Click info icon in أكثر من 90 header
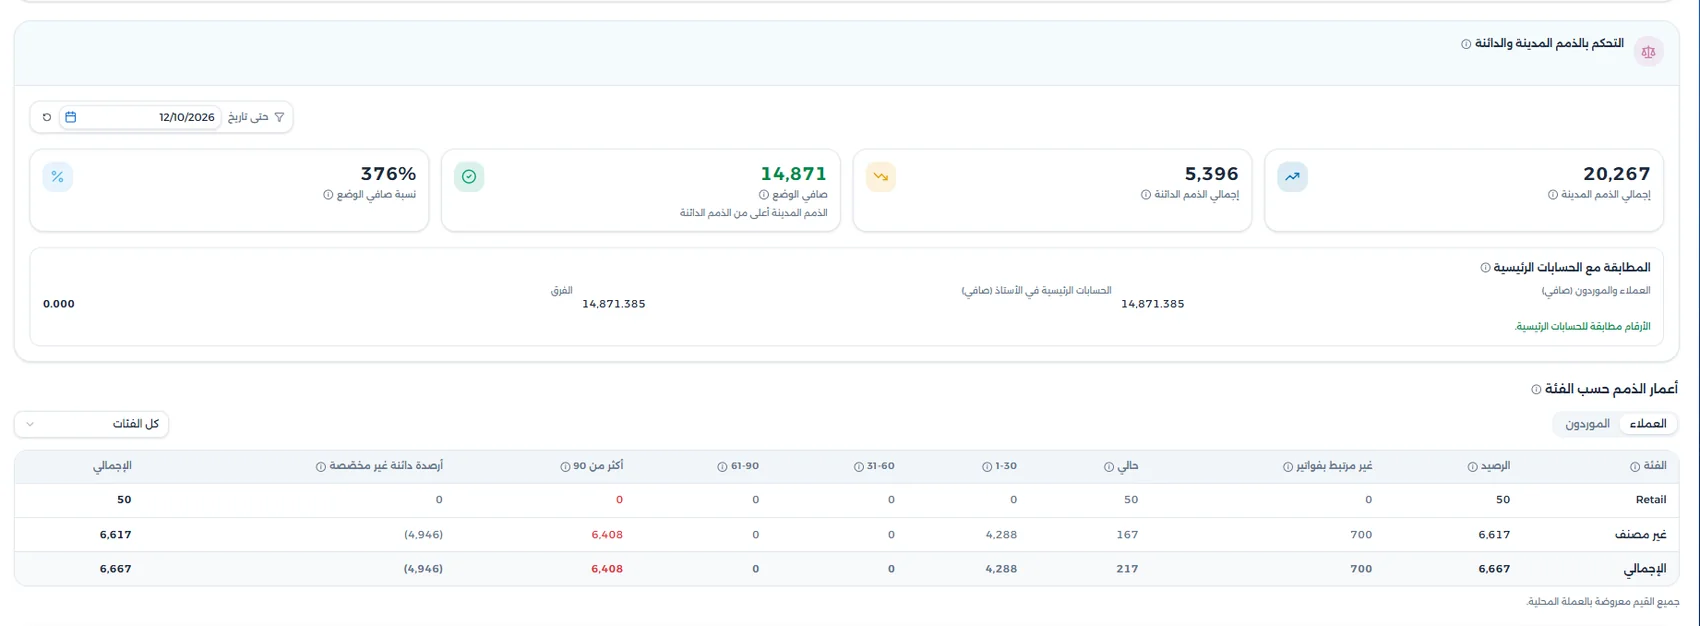Screen dimensions: 1700x626 tap(565, 467)
